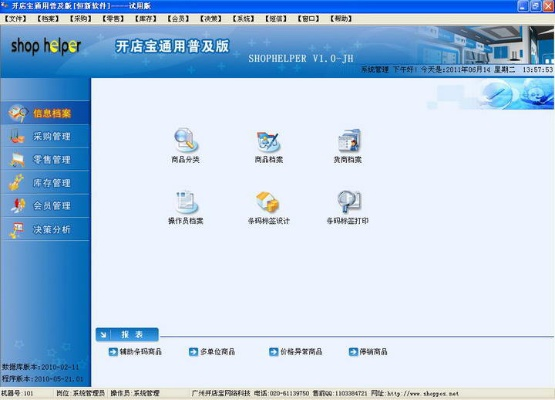Collapse the 报表 section arrow
Viewport: 555px width, 400px height.
pos(103,335)
